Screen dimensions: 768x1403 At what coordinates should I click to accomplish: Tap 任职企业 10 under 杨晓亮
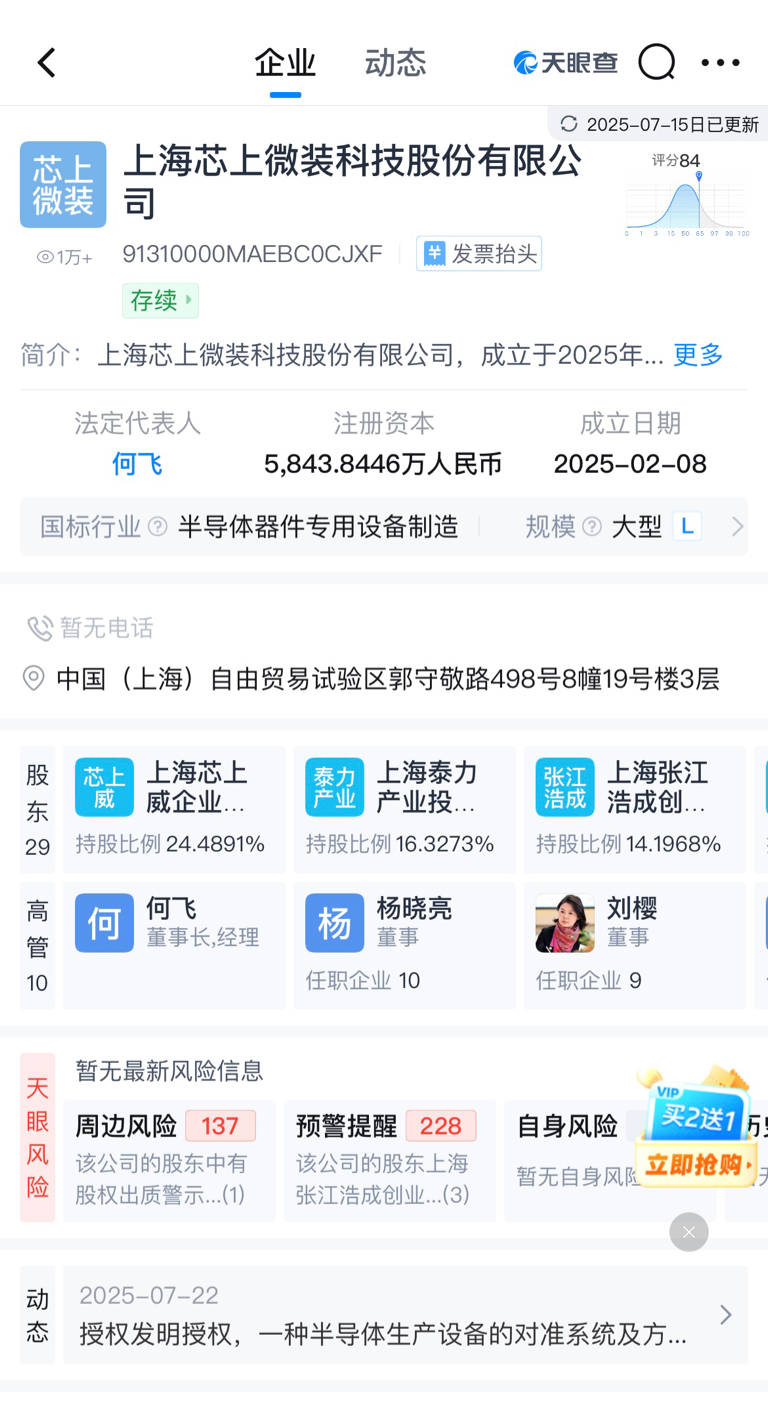tap(363, 981)
